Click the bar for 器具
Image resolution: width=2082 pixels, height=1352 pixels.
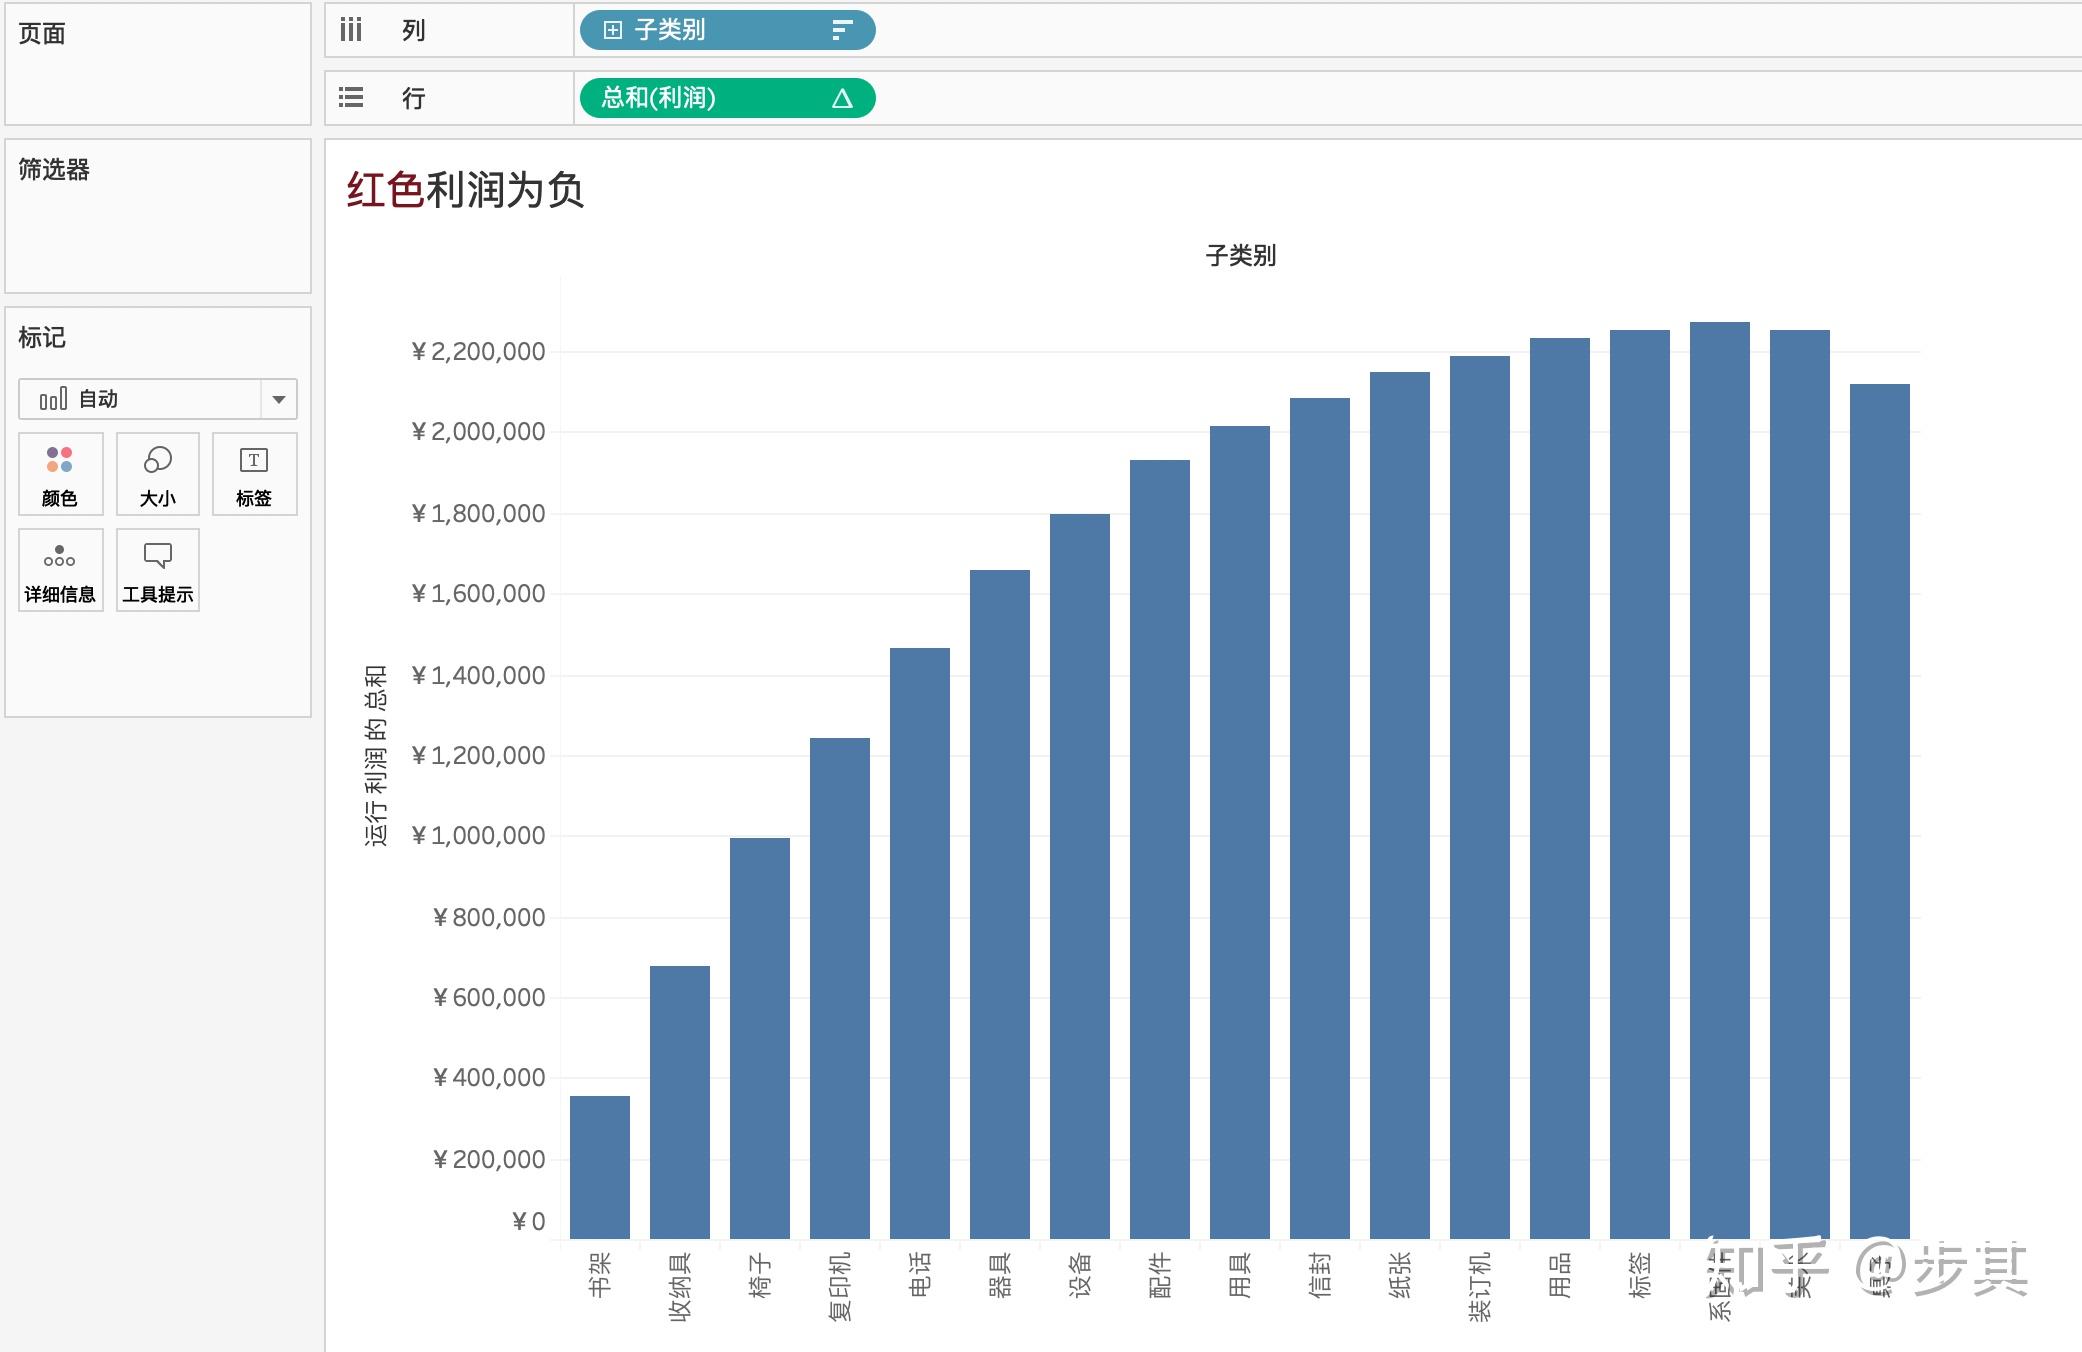[1000, 904]
